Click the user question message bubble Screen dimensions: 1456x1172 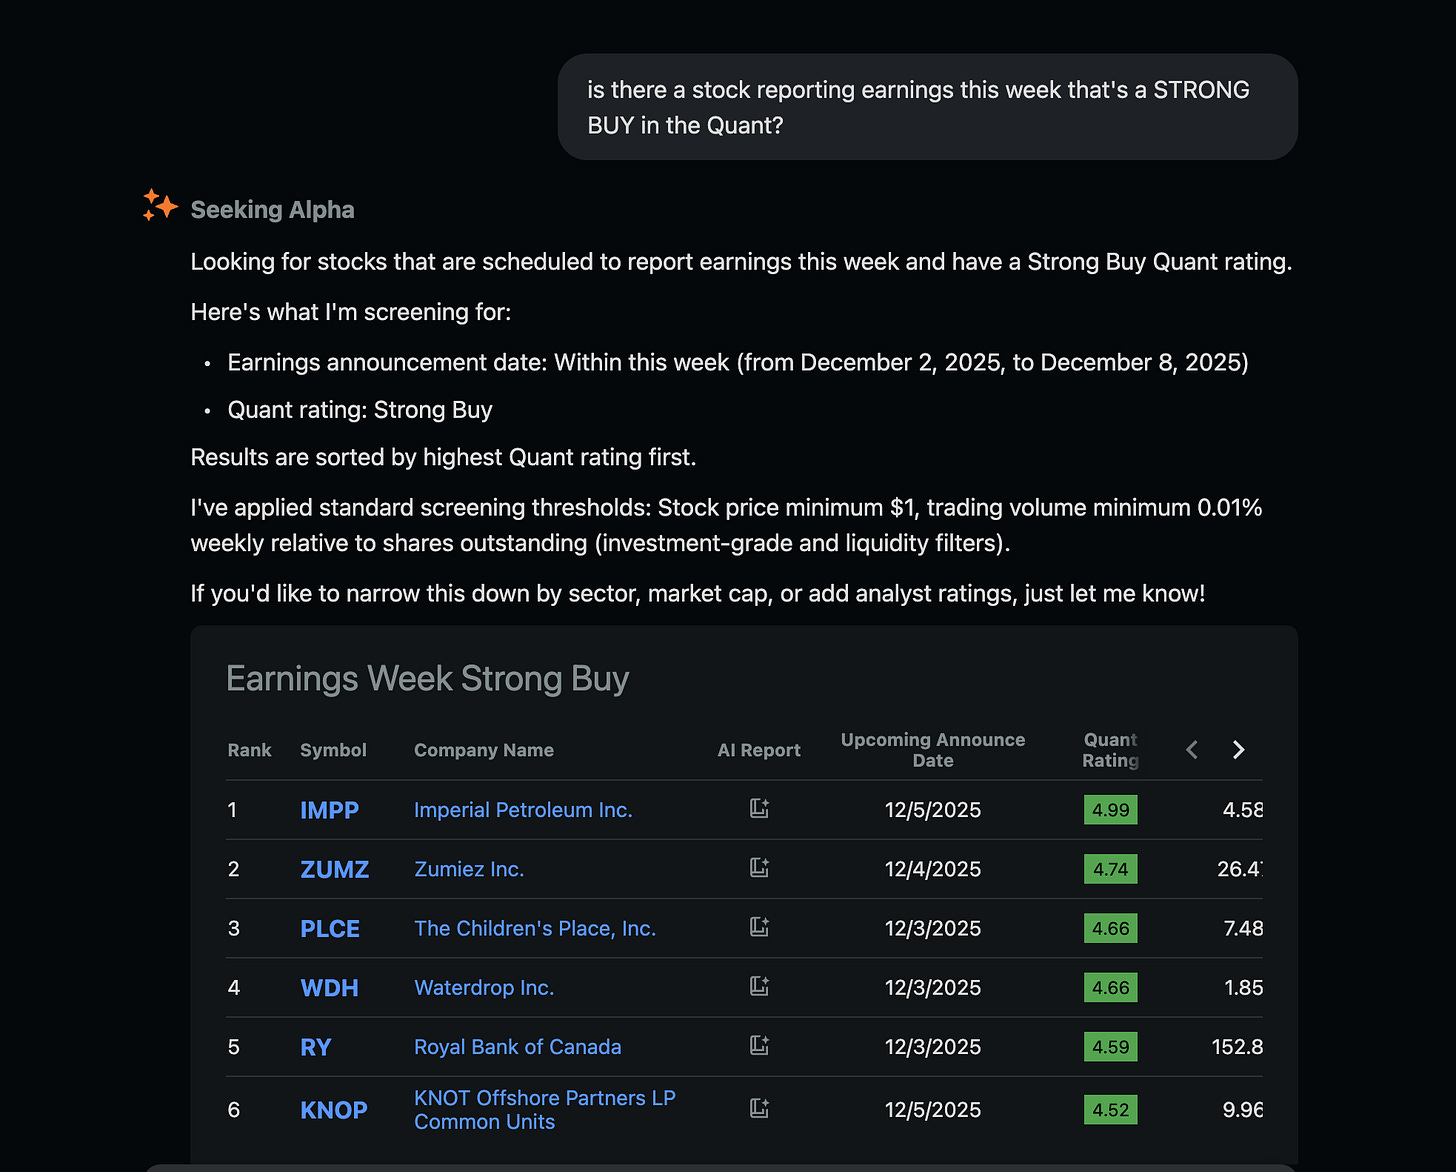tap(928, 107)
